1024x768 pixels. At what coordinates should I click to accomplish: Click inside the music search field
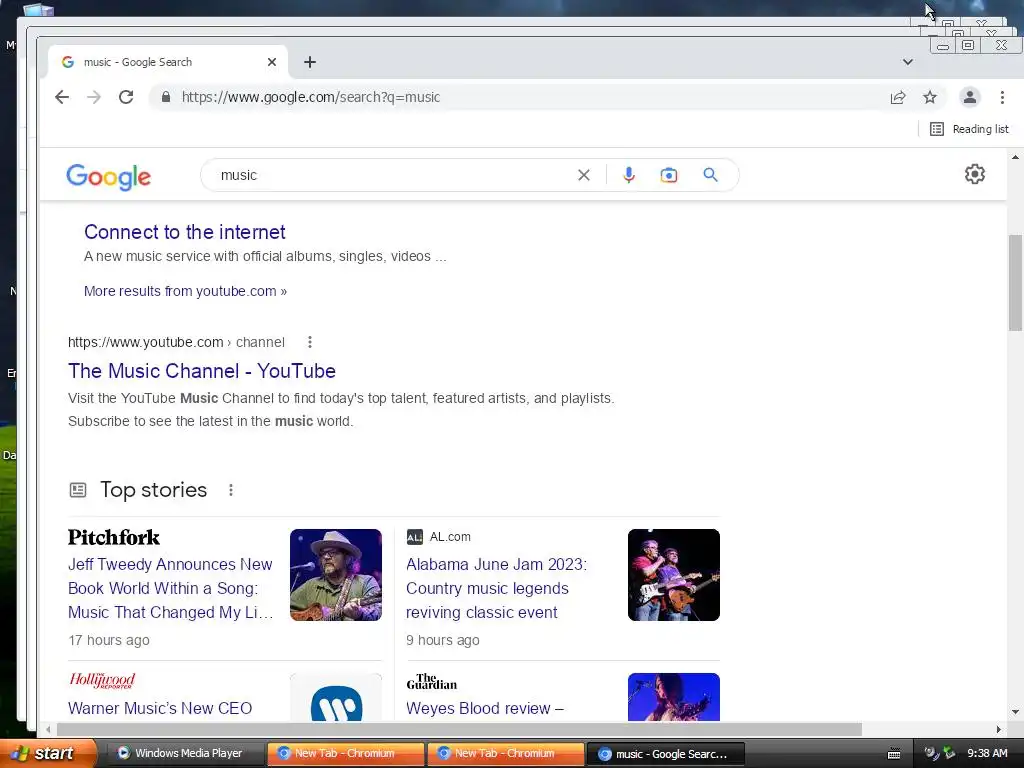pos(392,175)
